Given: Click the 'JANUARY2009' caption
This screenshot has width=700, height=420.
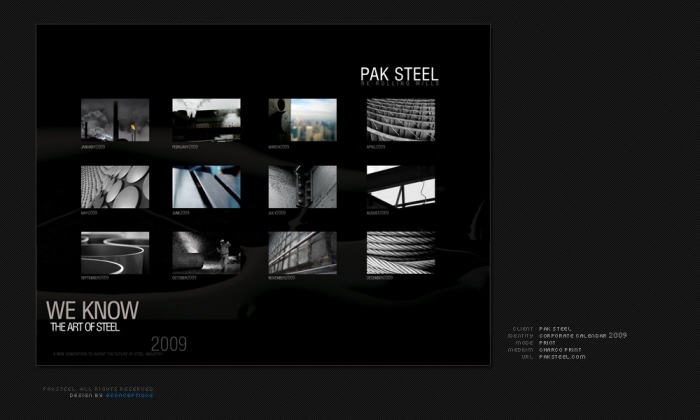Looking at the screenshot, I should pos(93,147).
